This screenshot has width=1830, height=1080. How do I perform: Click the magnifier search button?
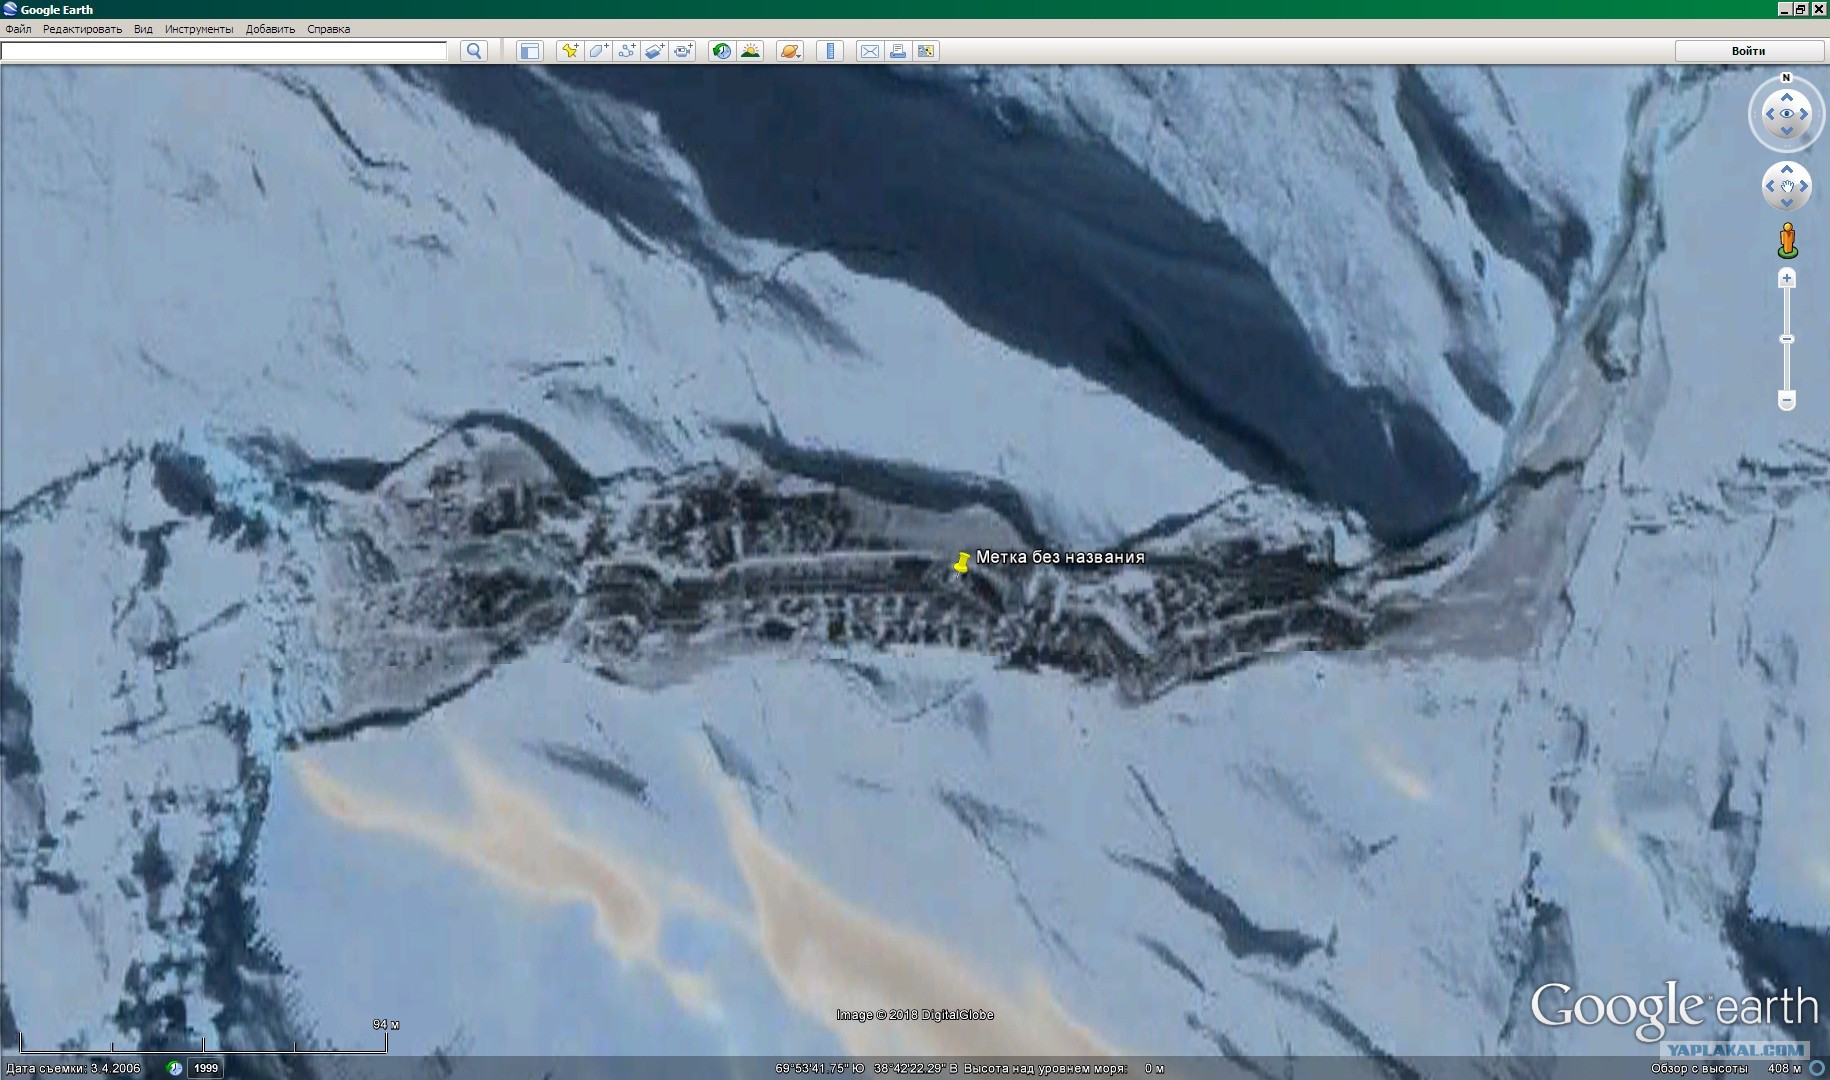pyautogui.click(x=474, y=51)
